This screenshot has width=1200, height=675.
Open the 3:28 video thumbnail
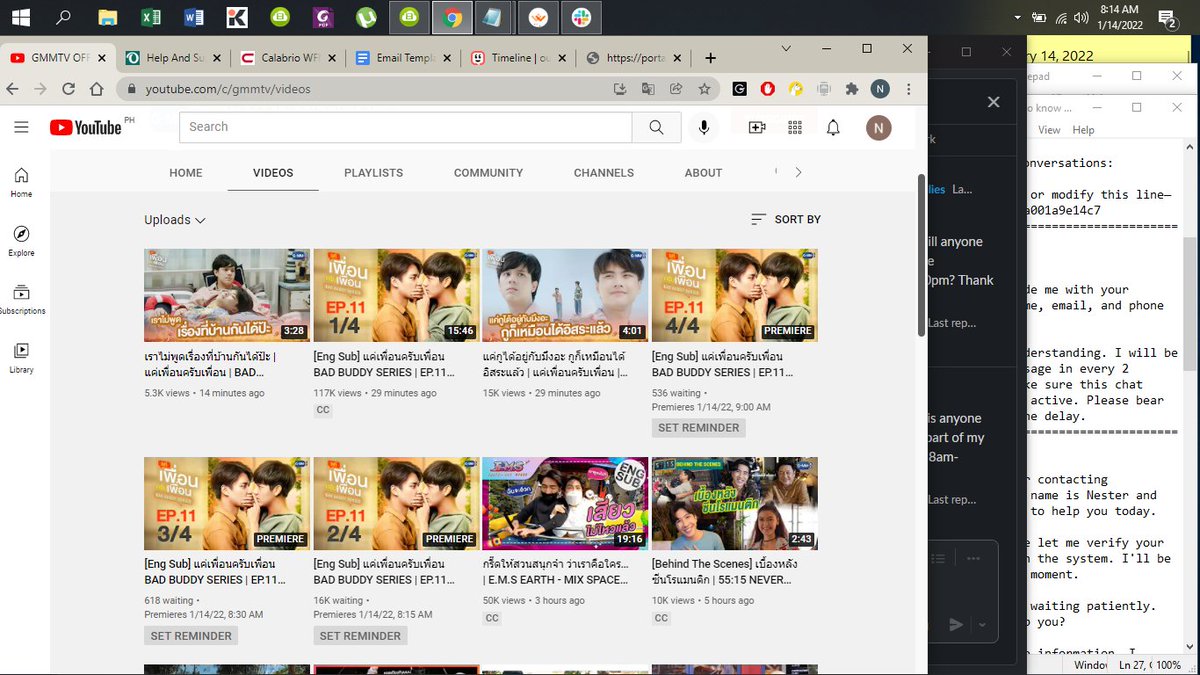click(227, 295)
